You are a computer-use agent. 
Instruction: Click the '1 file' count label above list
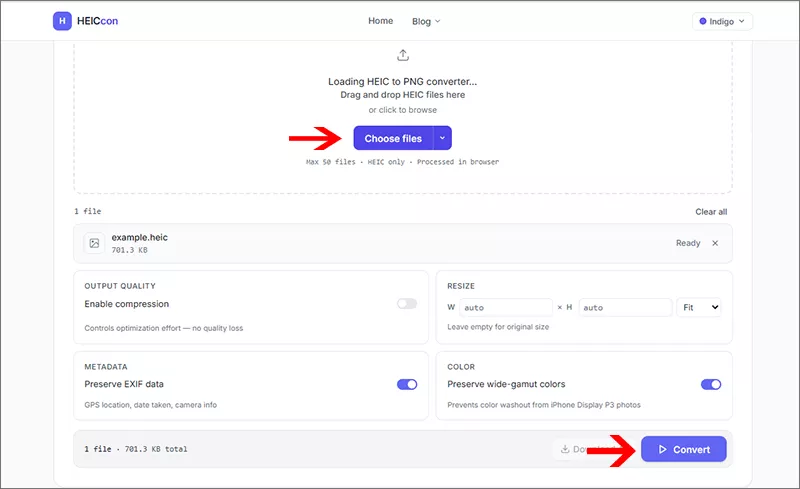pos(88,211)
